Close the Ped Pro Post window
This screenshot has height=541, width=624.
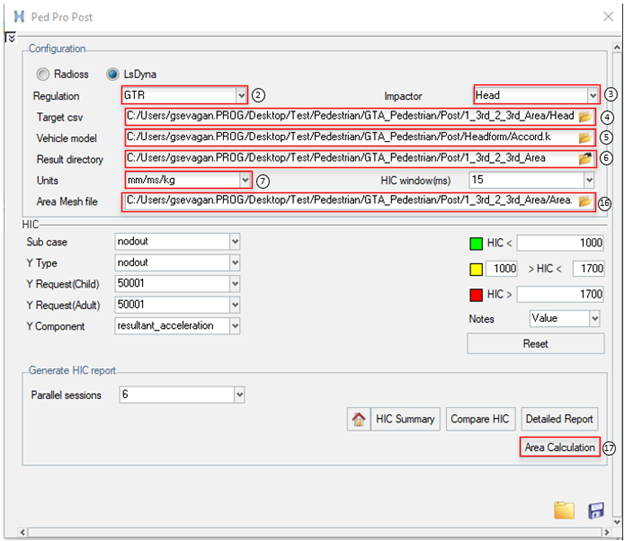pos(608,16)
